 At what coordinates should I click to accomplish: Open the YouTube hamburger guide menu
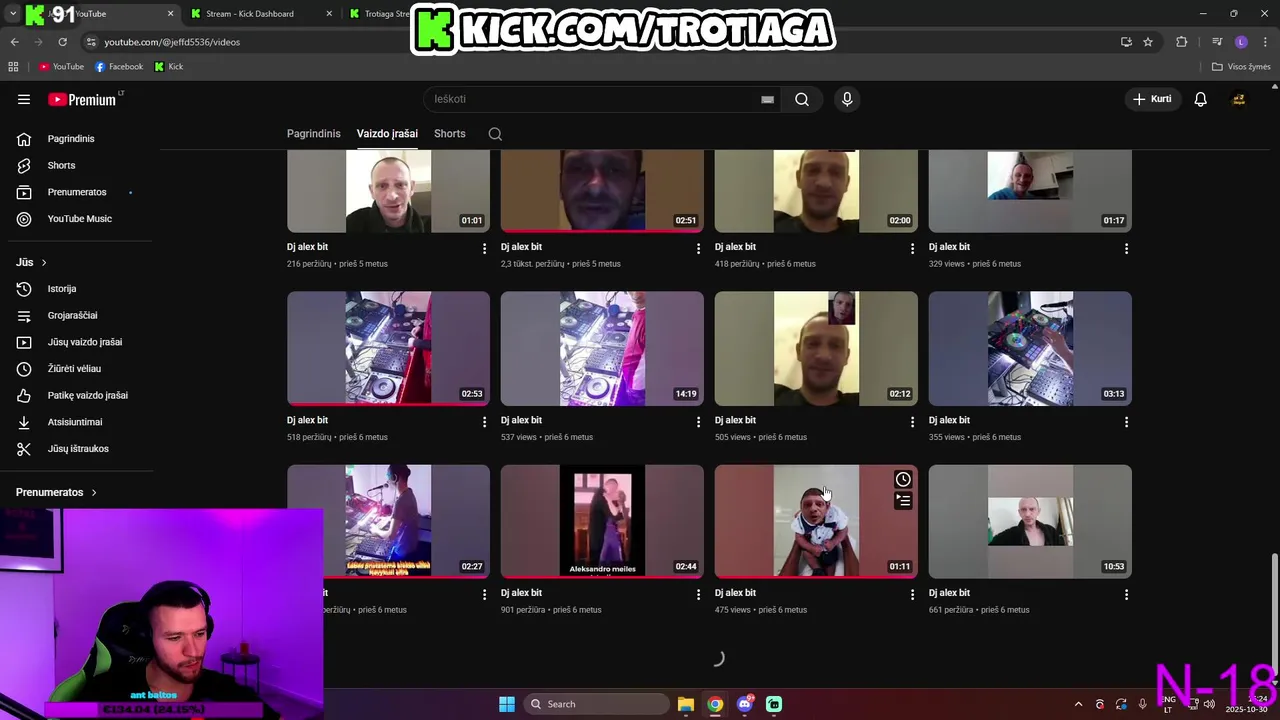[24, 99]
